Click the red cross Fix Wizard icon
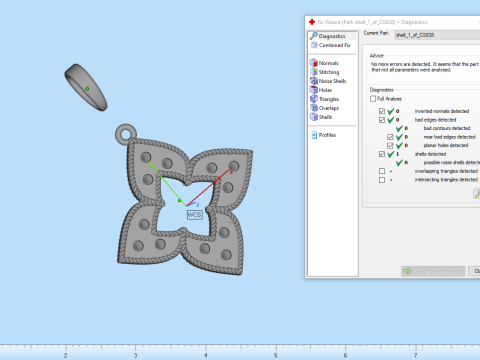Screen dimensions: 480x360 (x=312, y=22)
